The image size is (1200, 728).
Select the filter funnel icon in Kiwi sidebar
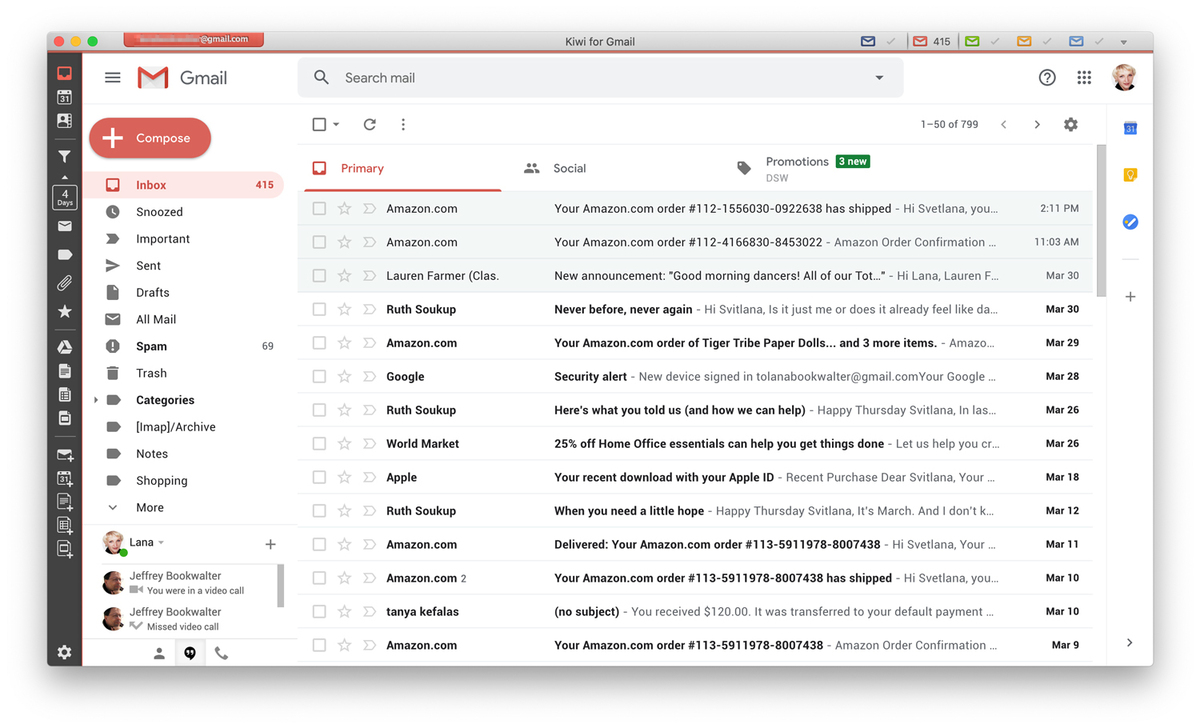[64, 156]
